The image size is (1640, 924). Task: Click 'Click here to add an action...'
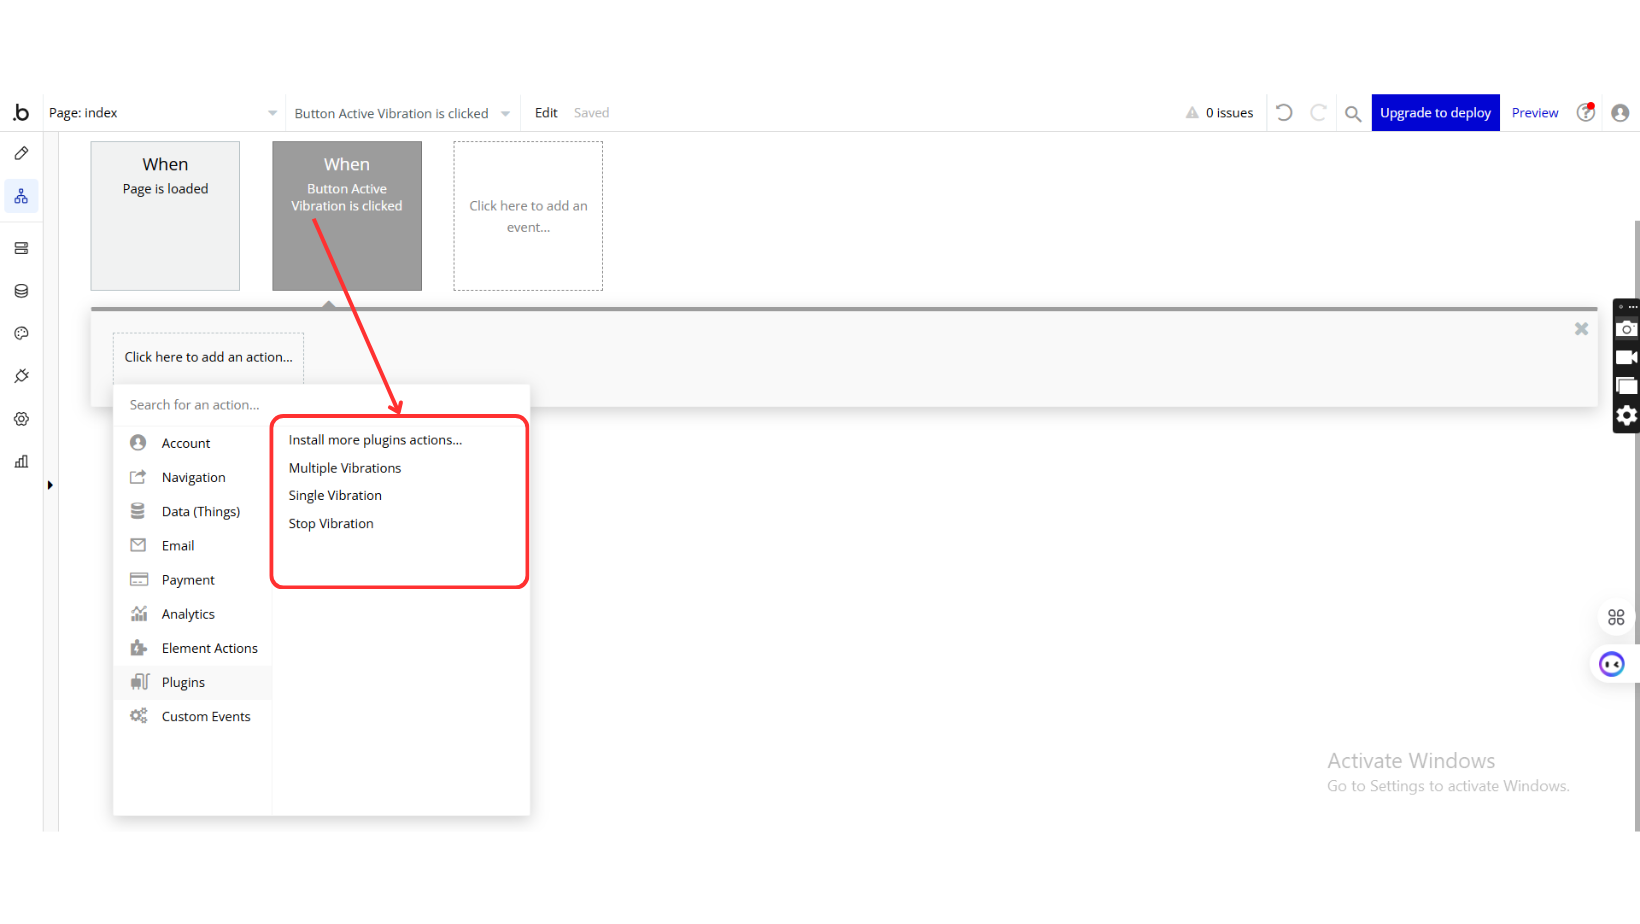coord(208,357)
